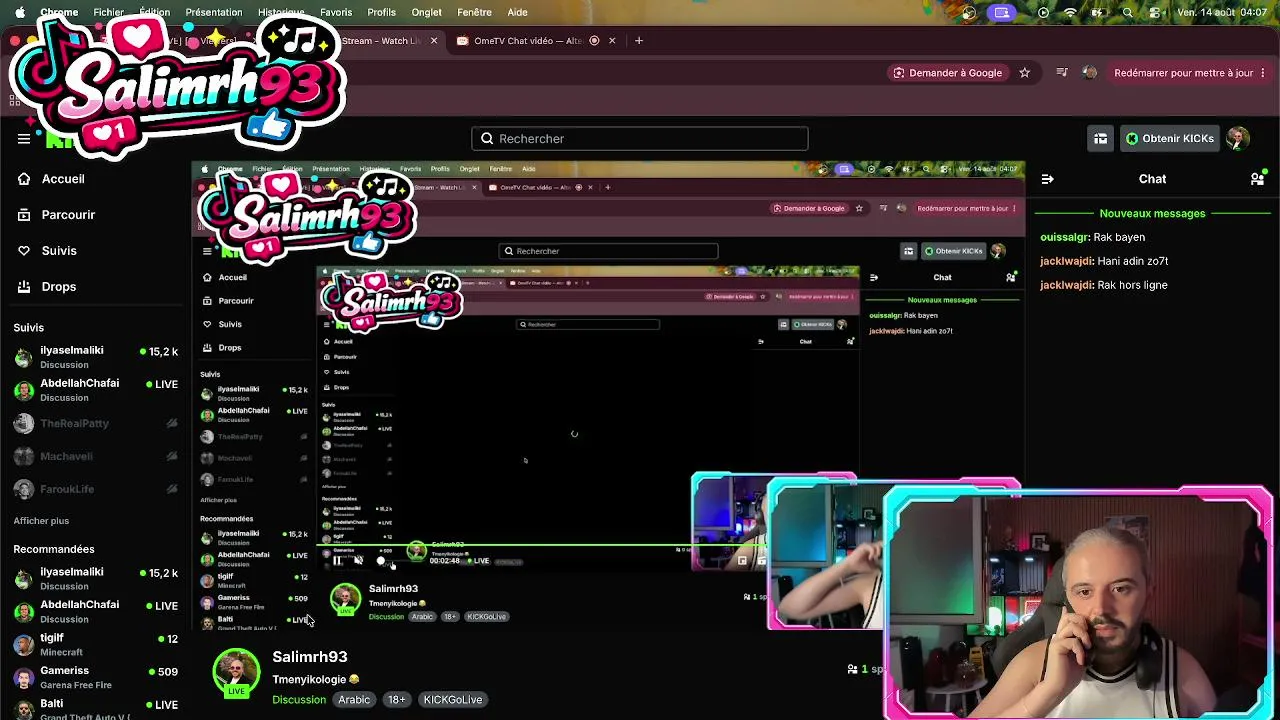Viewport: 1280px width, 720px height.
Task: Click the 18+ tag below the stream
Action: tap(397, 700)
